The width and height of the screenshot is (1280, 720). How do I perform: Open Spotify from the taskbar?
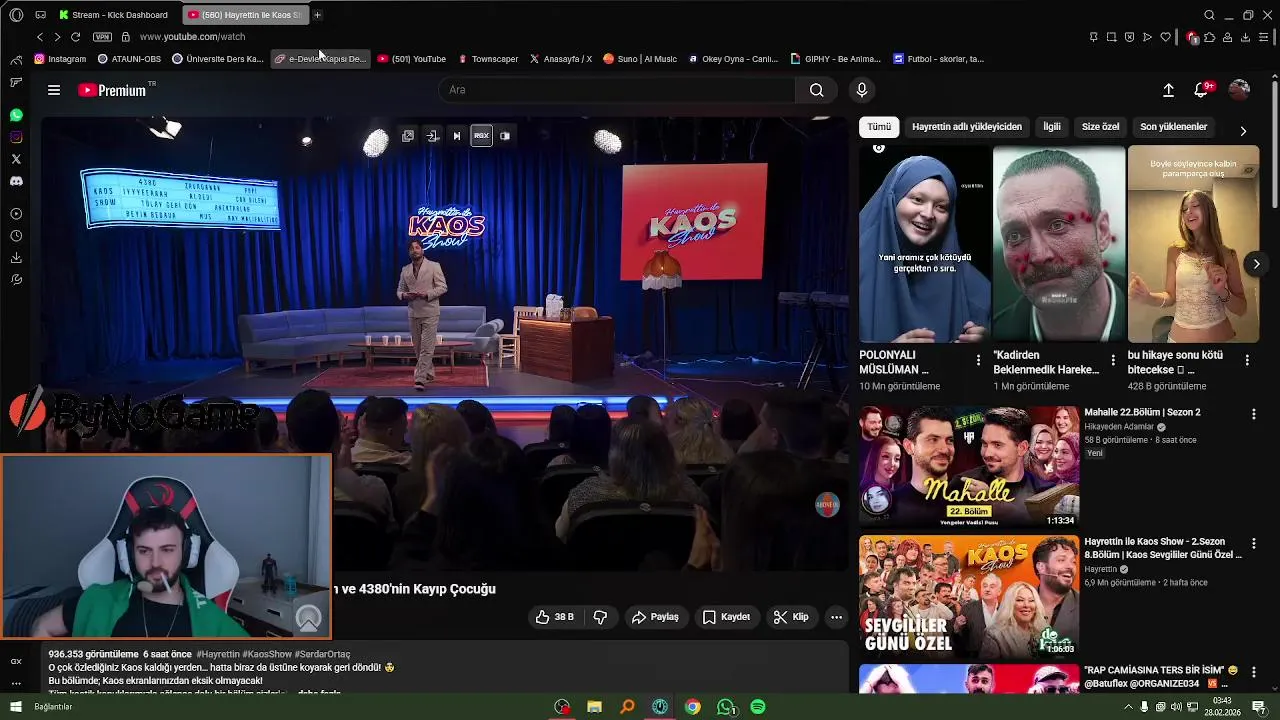tap(758, 707)
